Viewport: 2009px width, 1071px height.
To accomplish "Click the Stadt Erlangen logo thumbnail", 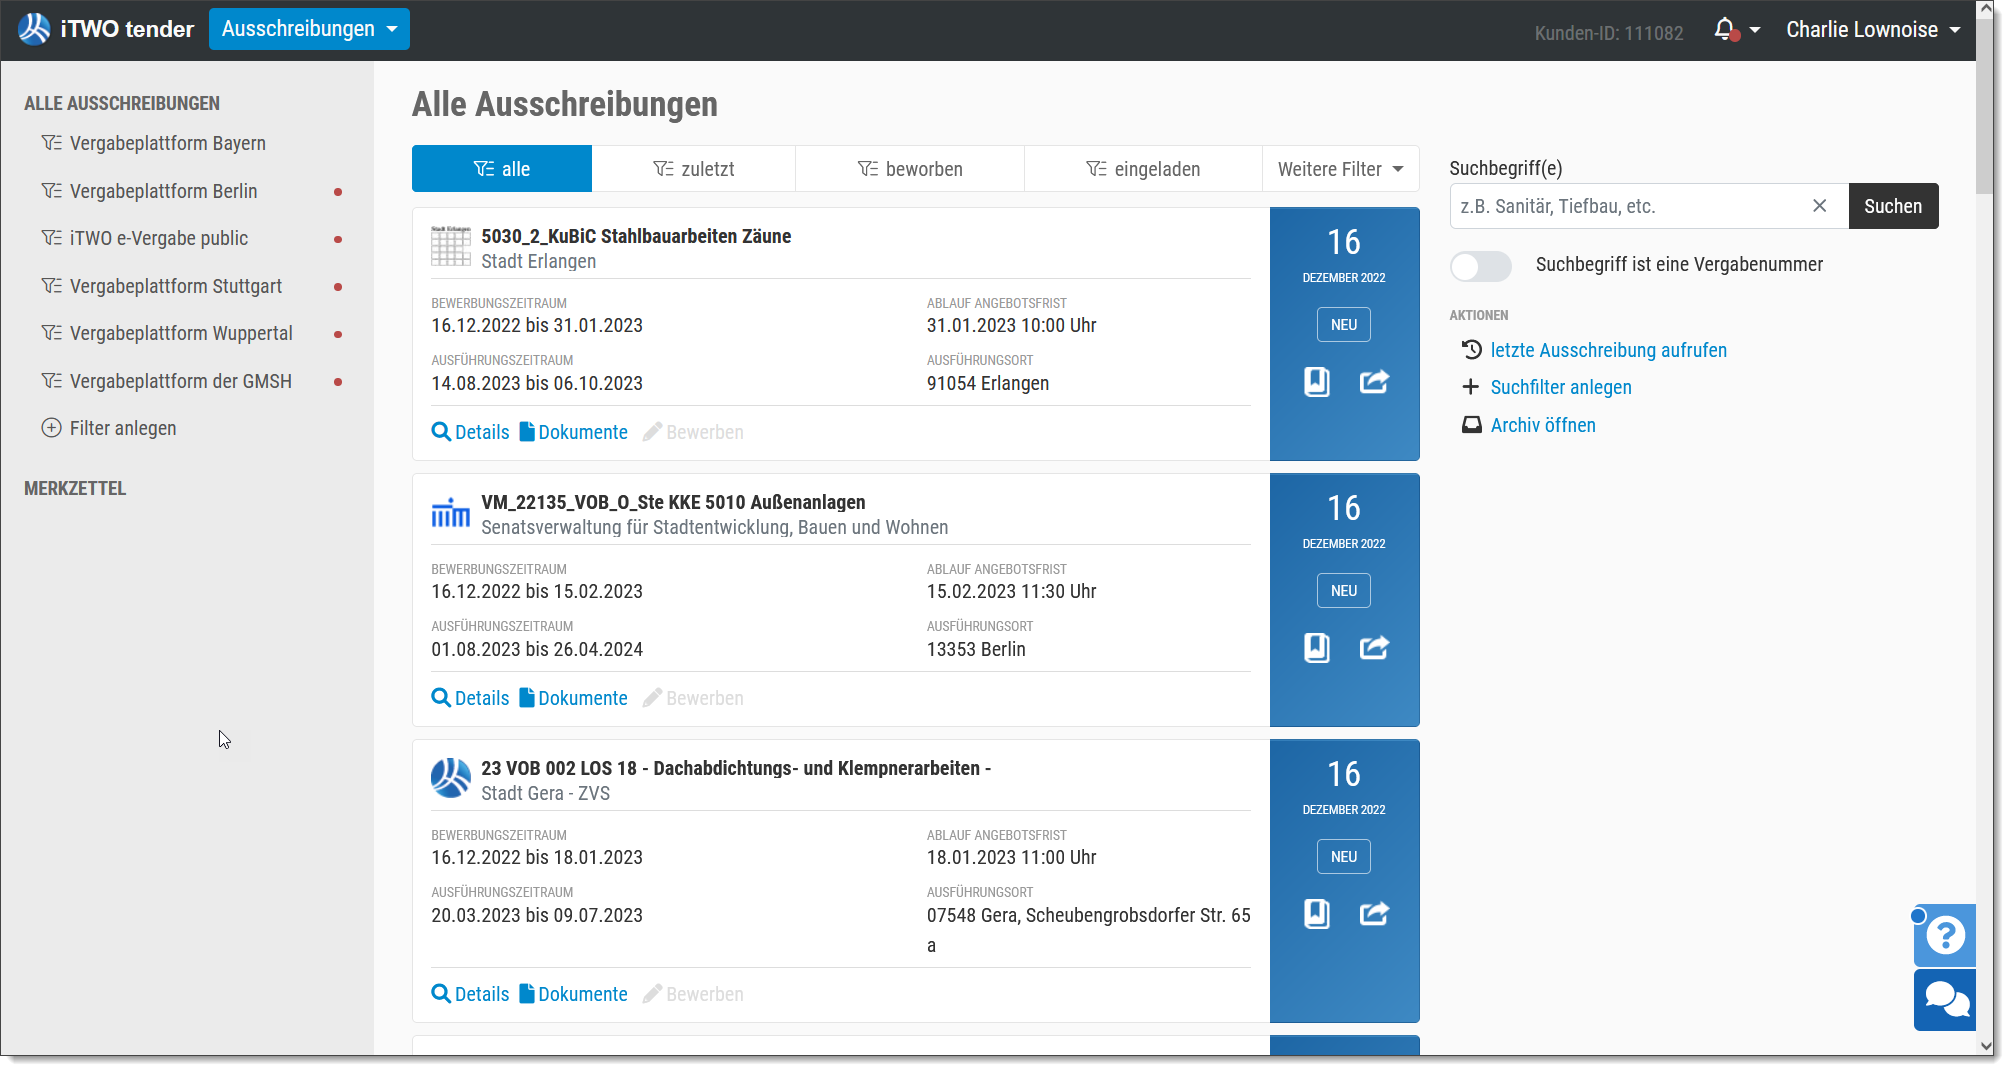I will pos(450,246).
